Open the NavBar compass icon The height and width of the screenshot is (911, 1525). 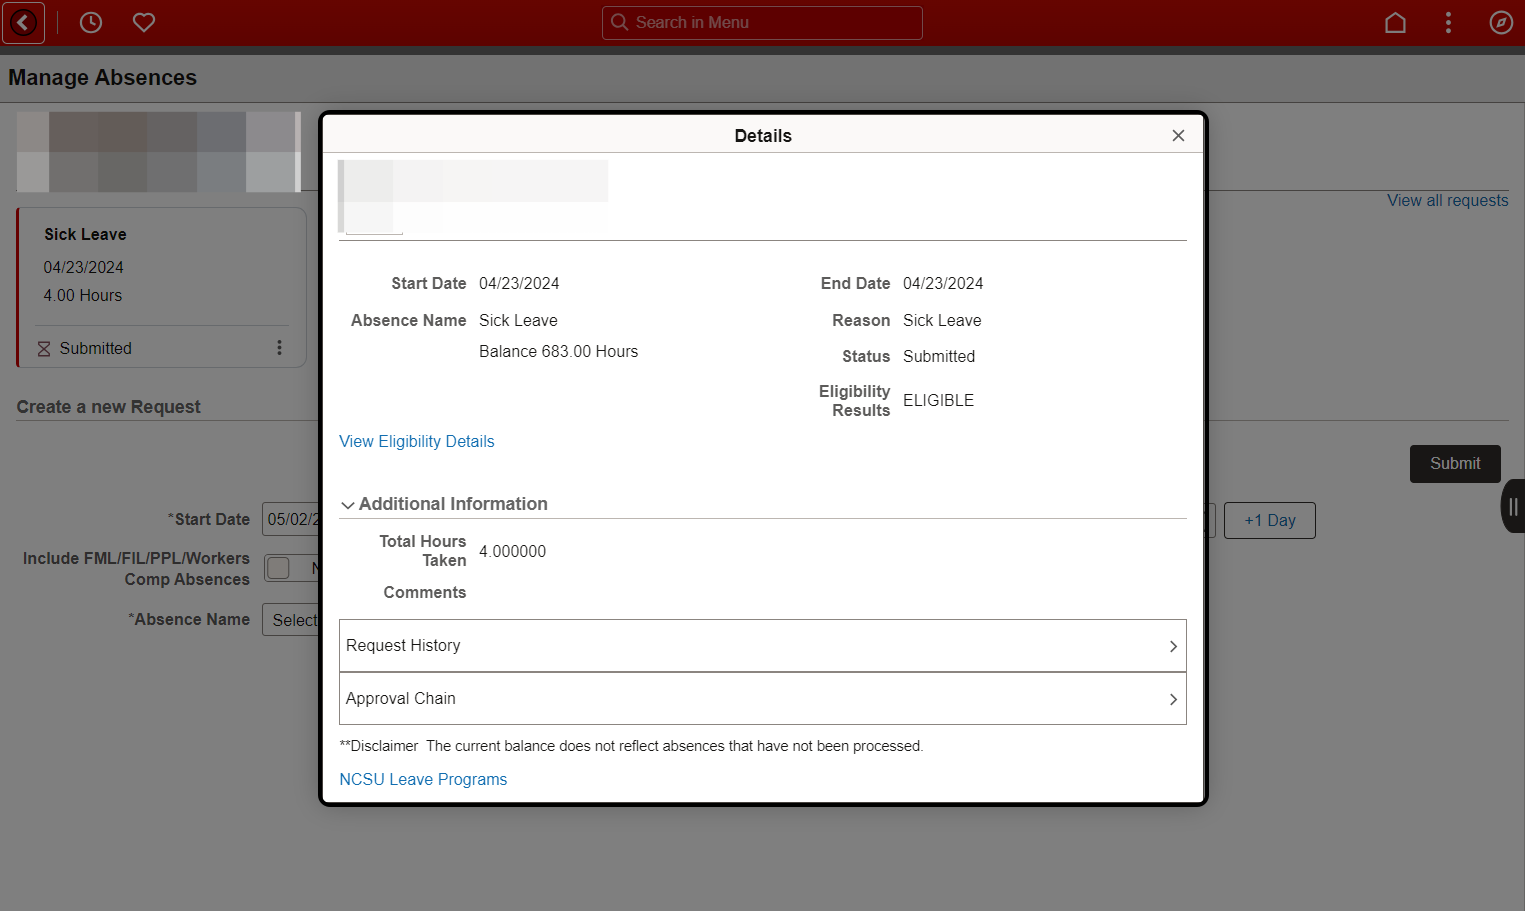1501,22
